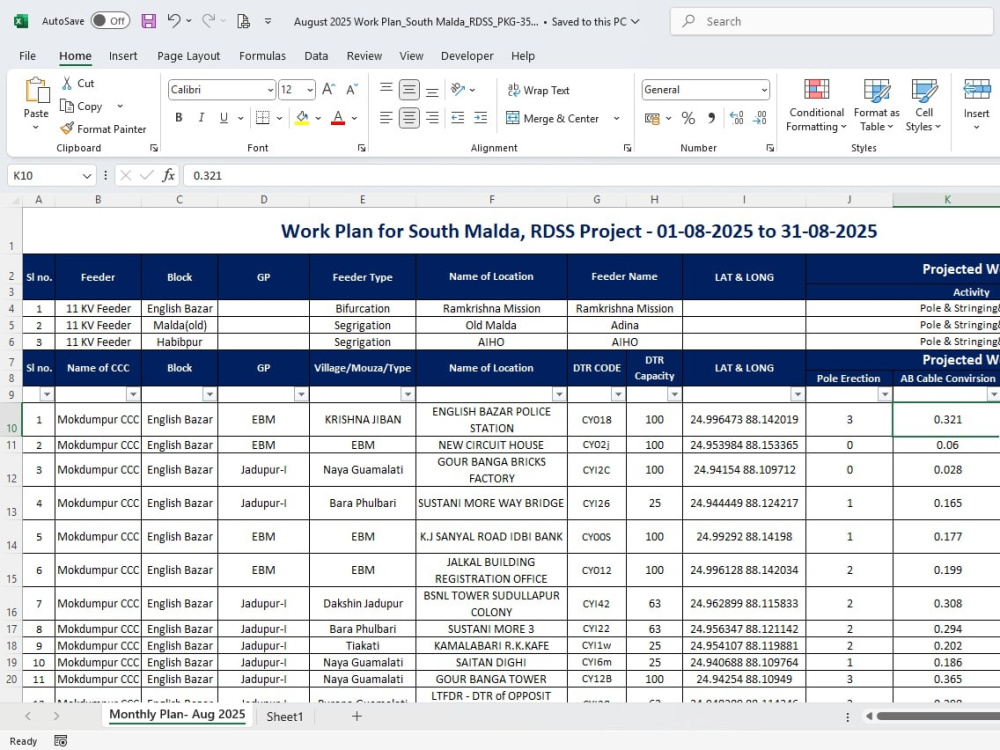Viewport: 1000px width, 750px height.
Task: Toggle Center horizontal alignment
Action: coord(409,118)
